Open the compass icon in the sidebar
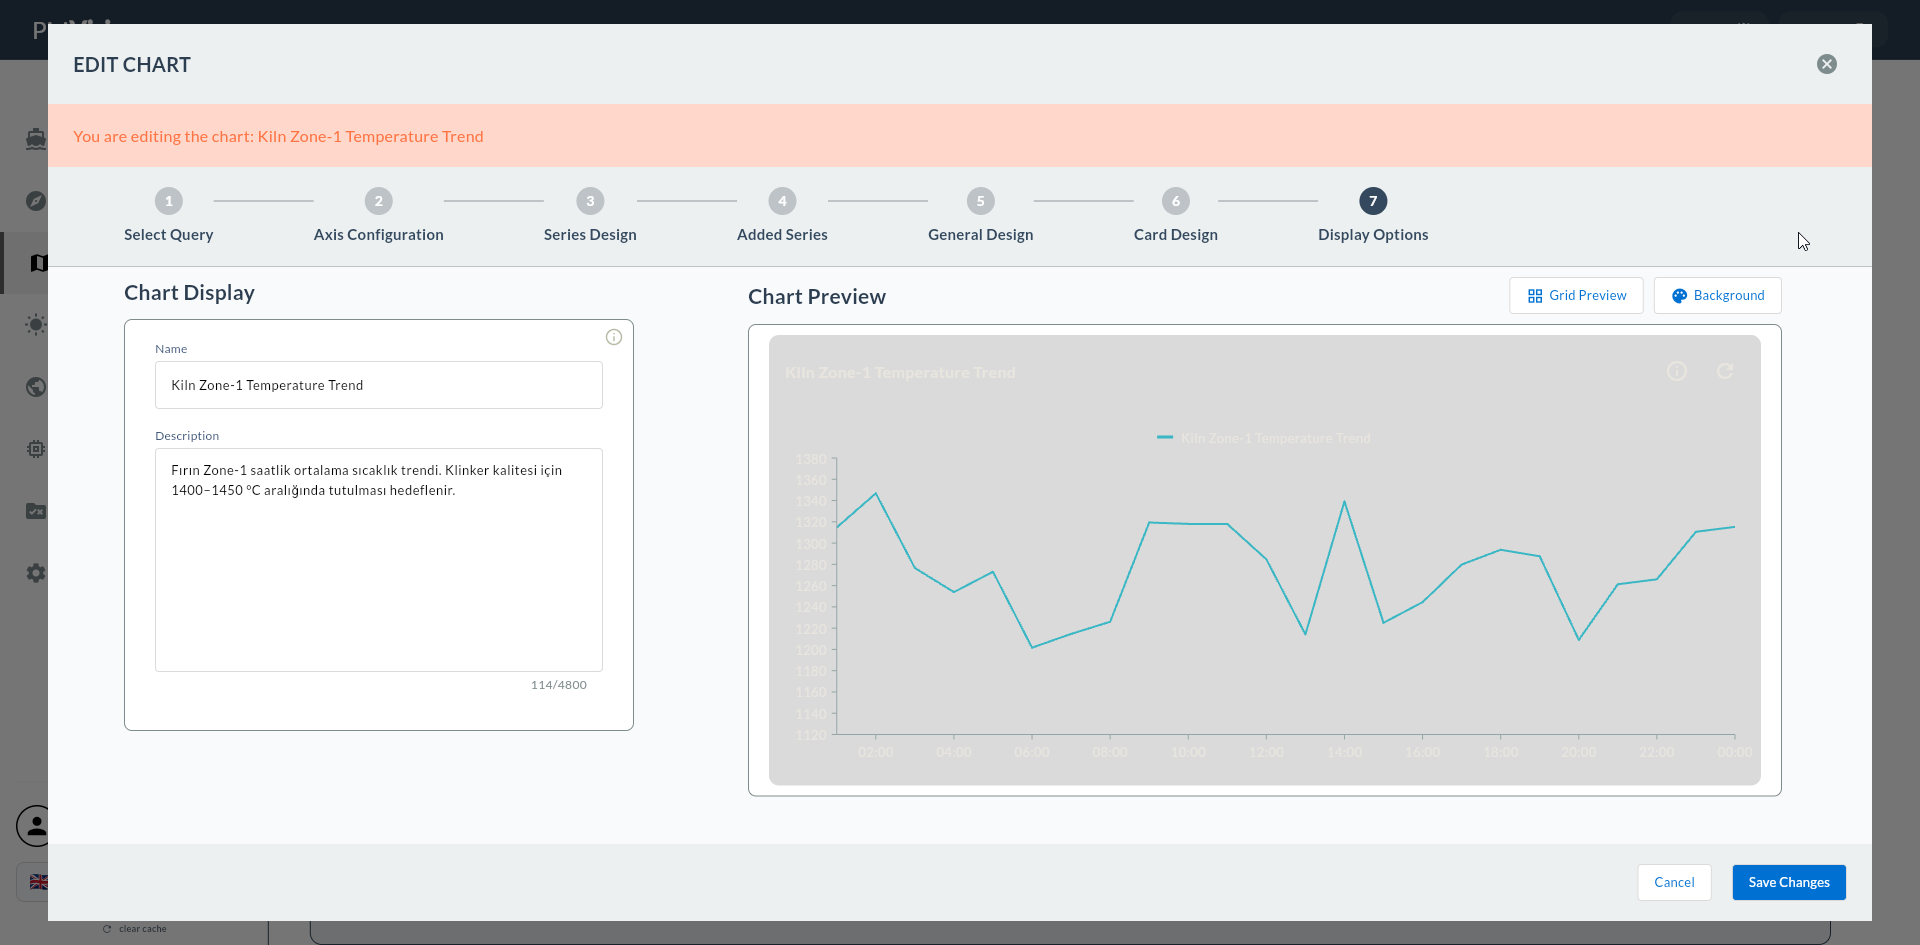This screenshot has height=945, width=1920. click(x=36, y=201)
